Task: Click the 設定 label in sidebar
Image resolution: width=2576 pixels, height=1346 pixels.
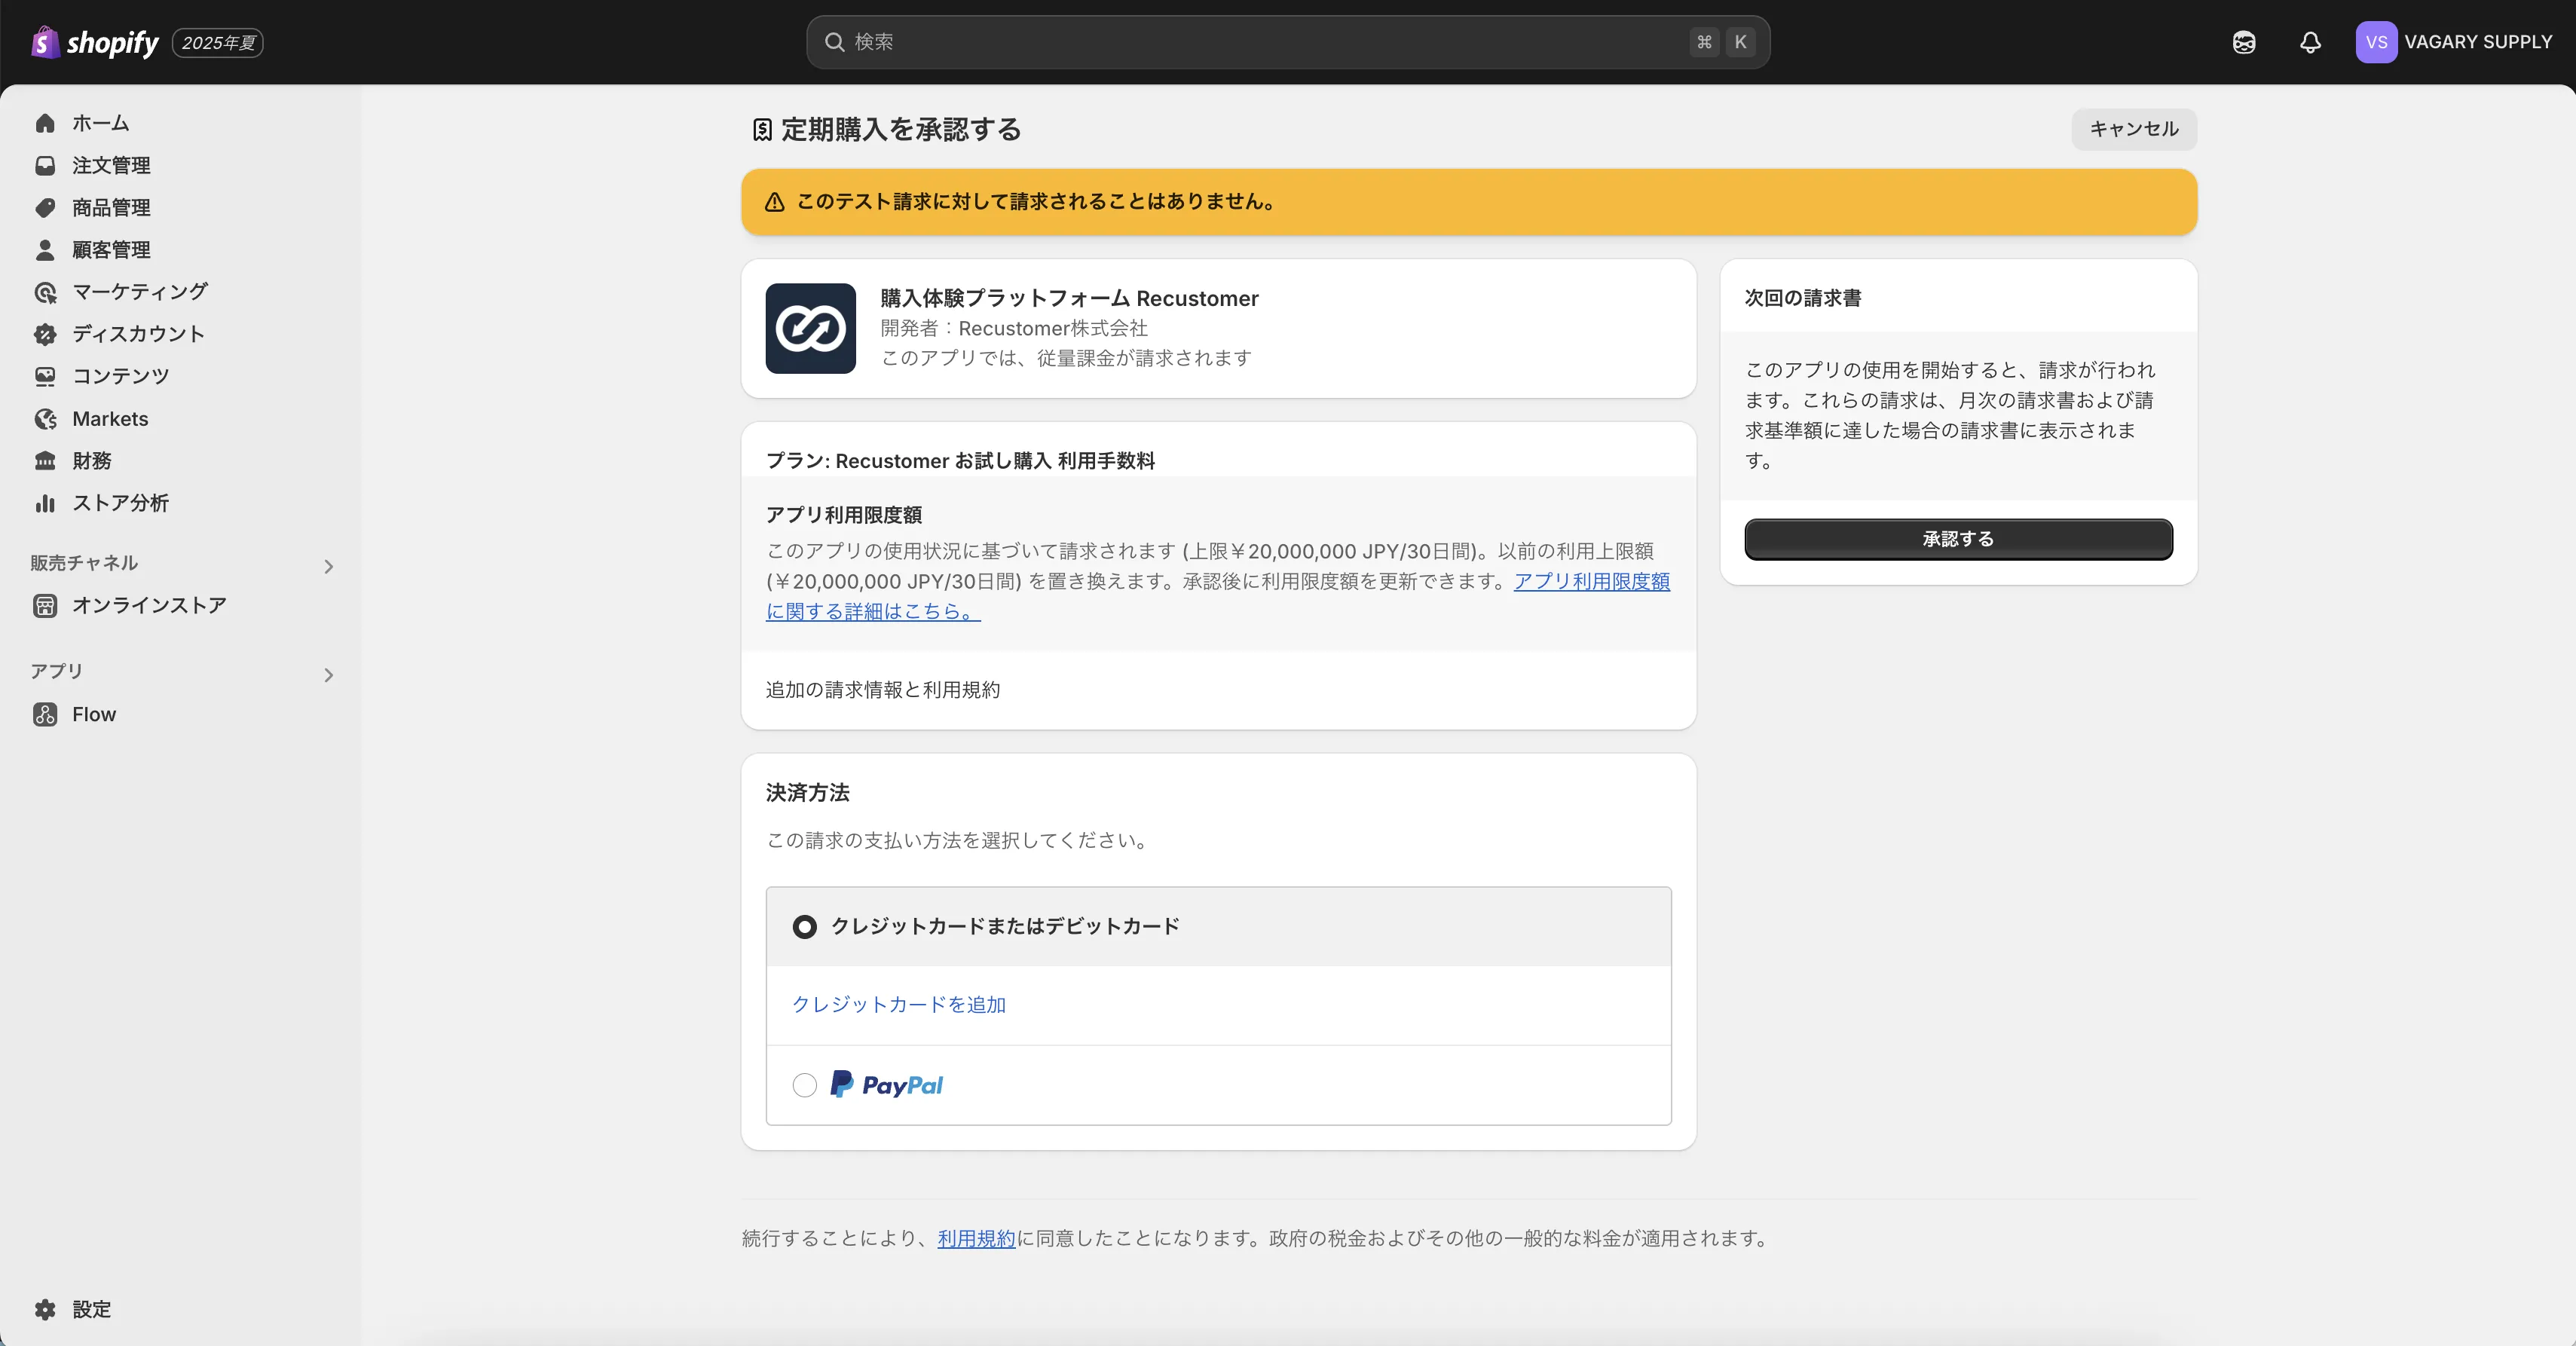Action: point(91,1309)
